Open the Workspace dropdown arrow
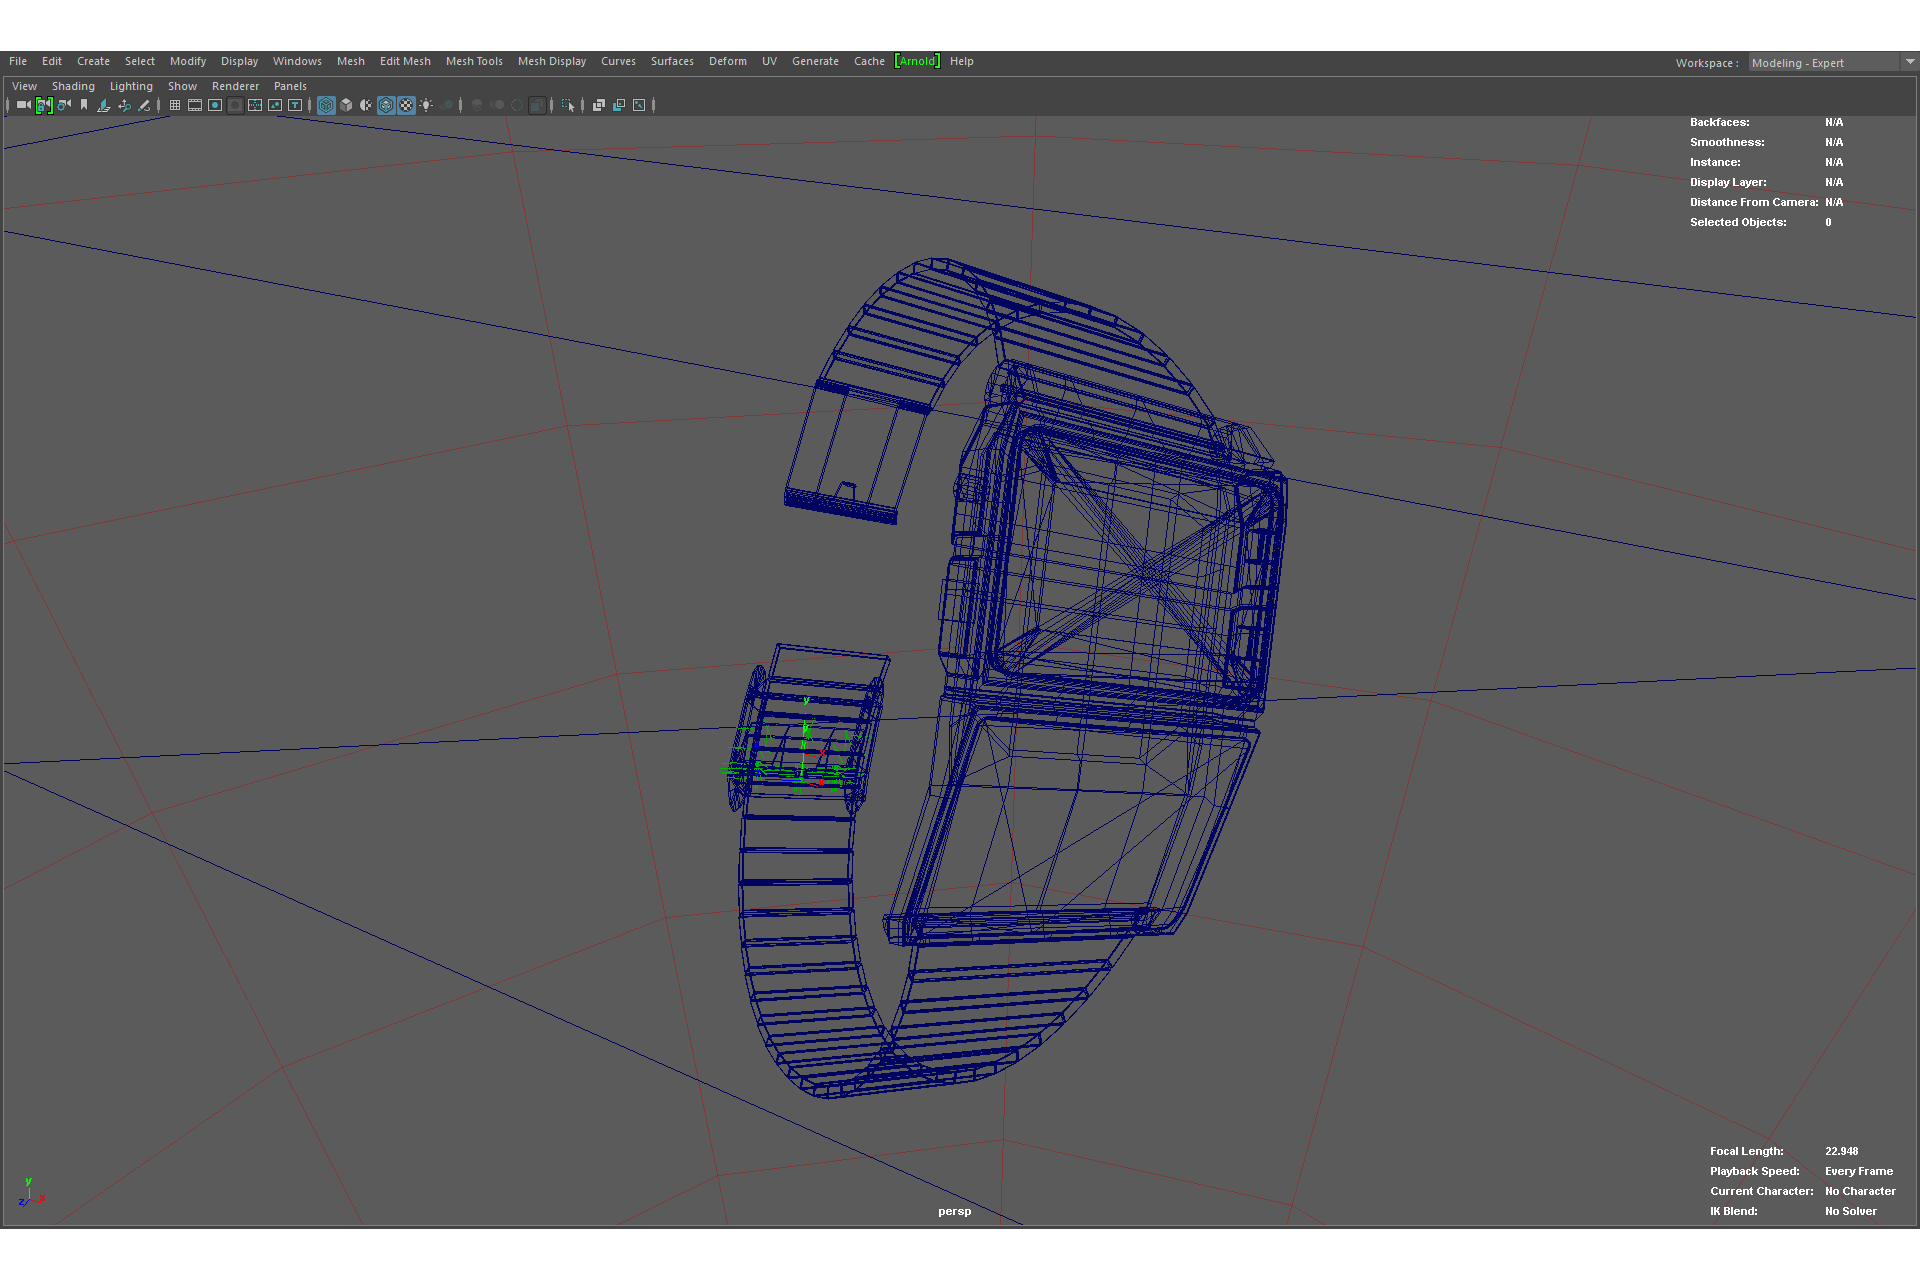The image size is (1920, 1280). pyautogui.click(x=1910, y=62)
